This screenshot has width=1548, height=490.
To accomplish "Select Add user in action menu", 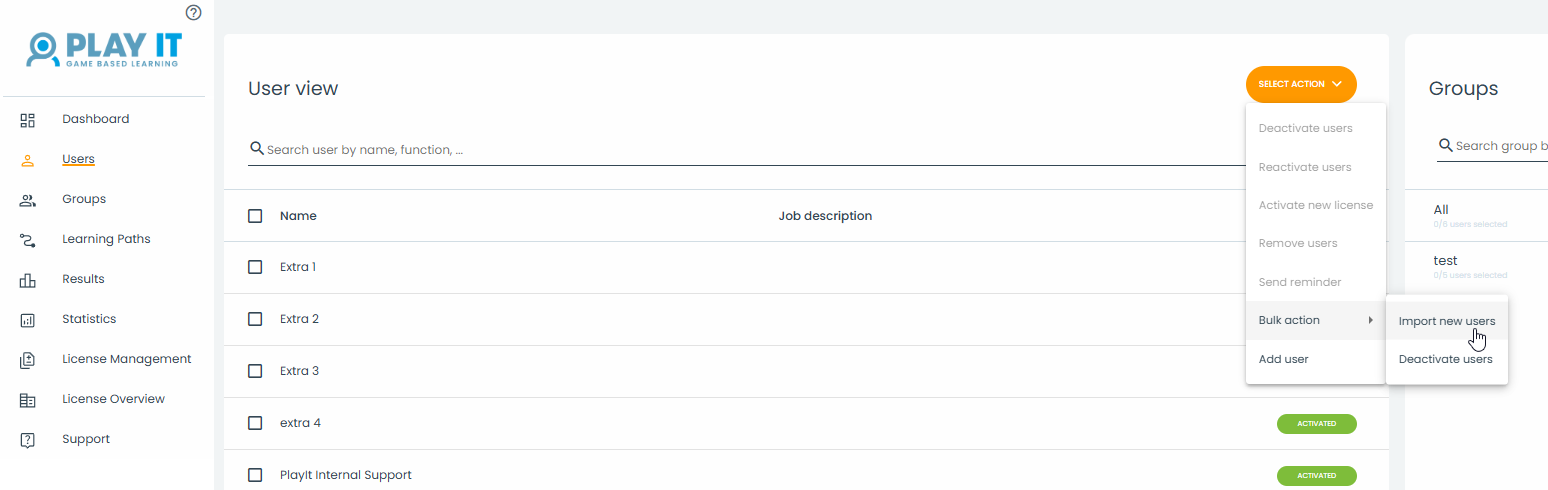I will click(1283, 359).
